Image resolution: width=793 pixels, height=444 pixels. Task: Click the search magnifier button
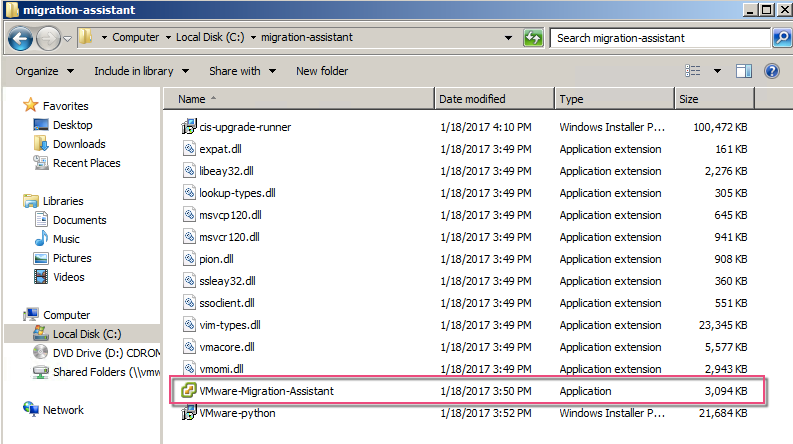(782, 37)
